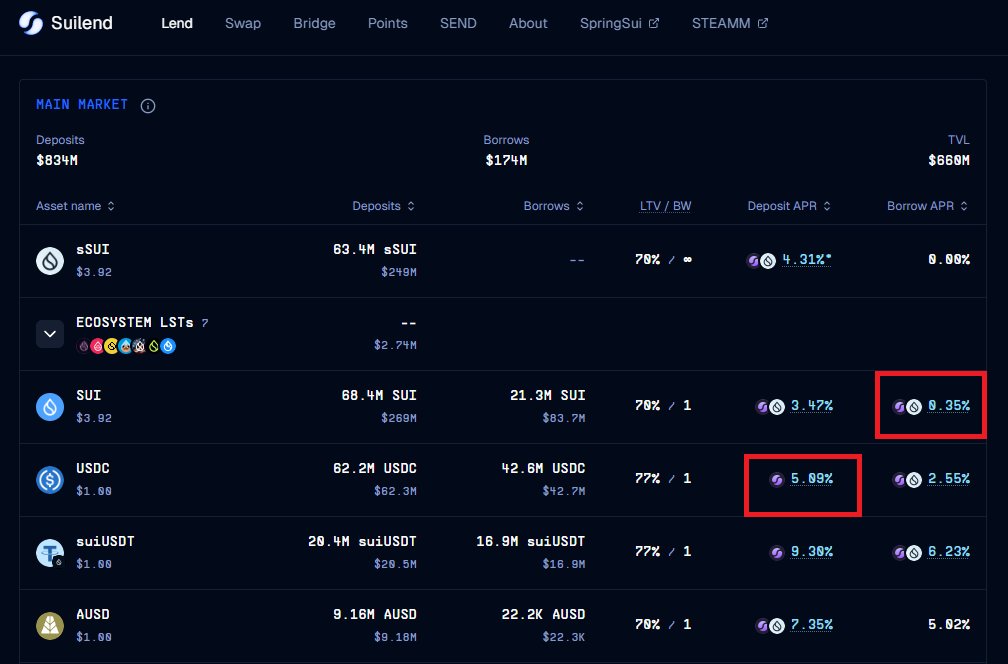Click the USDC 5.09% deposit APR value
This screenshot has width=1008, height=664.
[x=811, y=479]
